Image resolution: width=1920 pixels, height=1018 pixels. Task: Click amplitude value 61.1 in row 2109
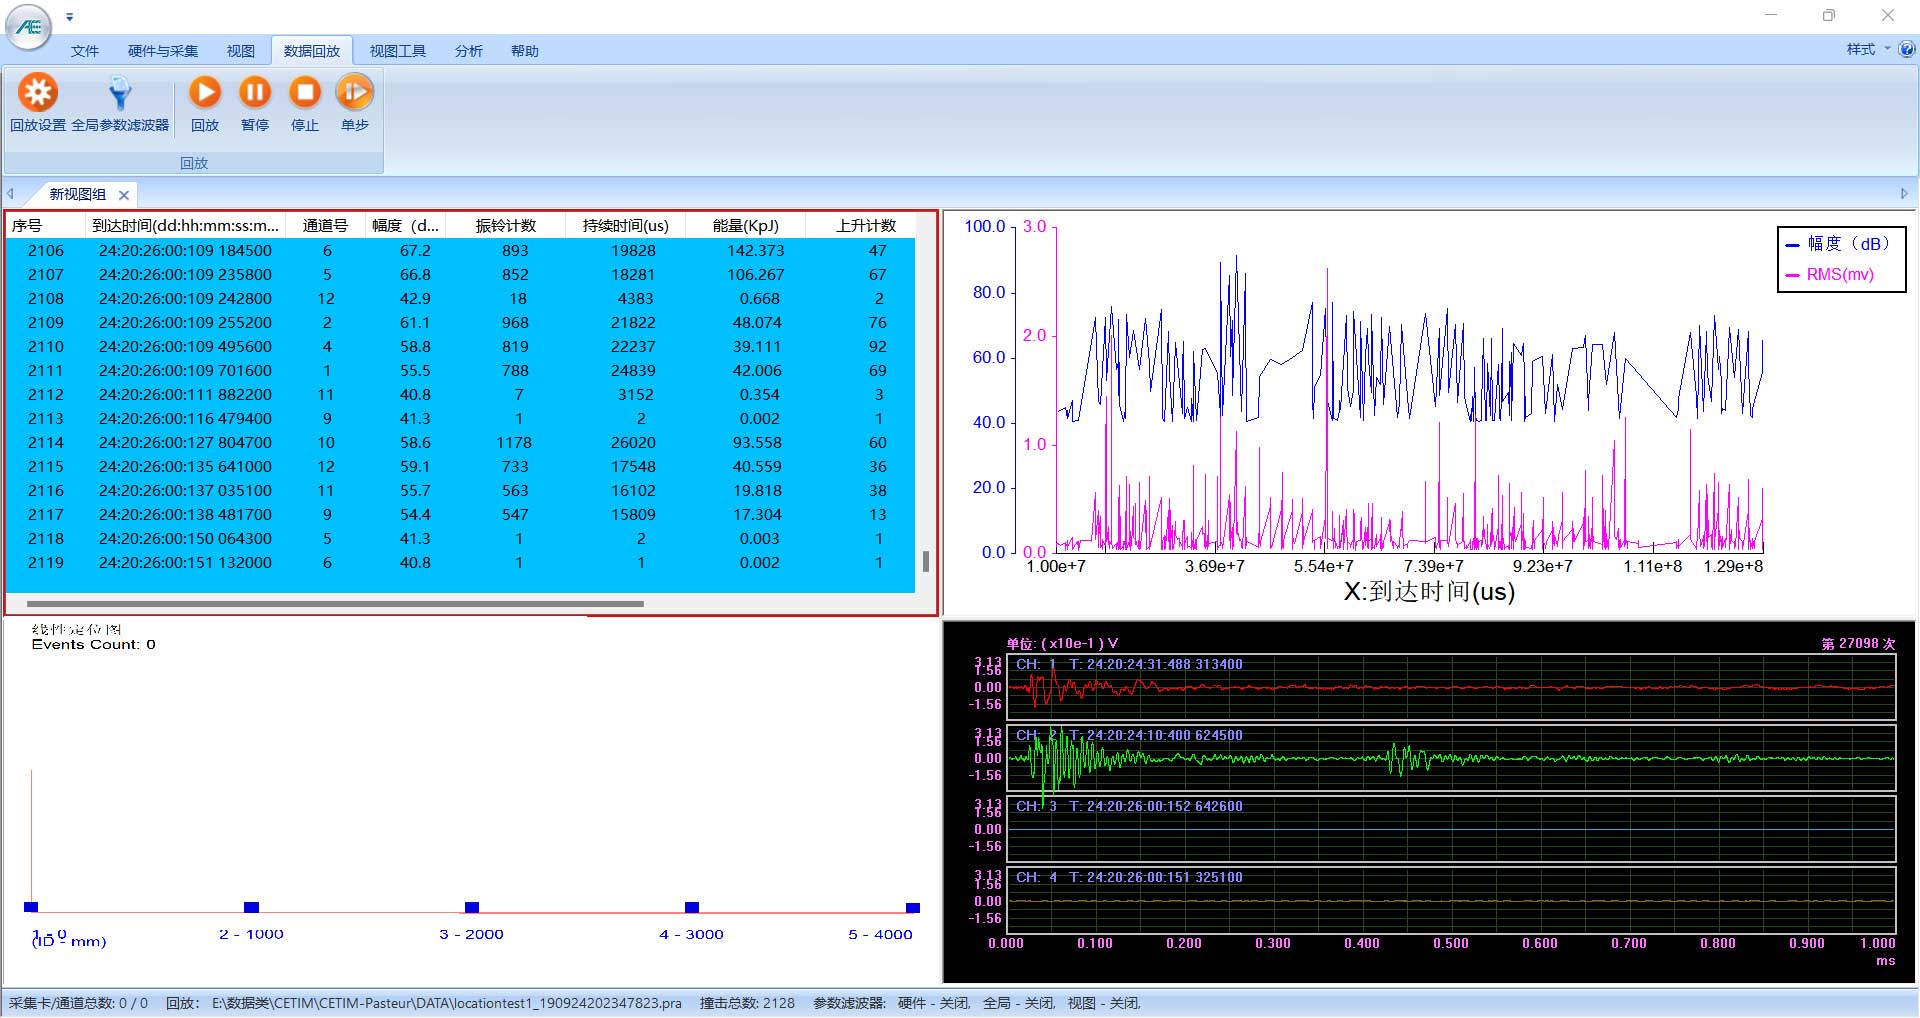pyautogui.click(x=415, y=323)
